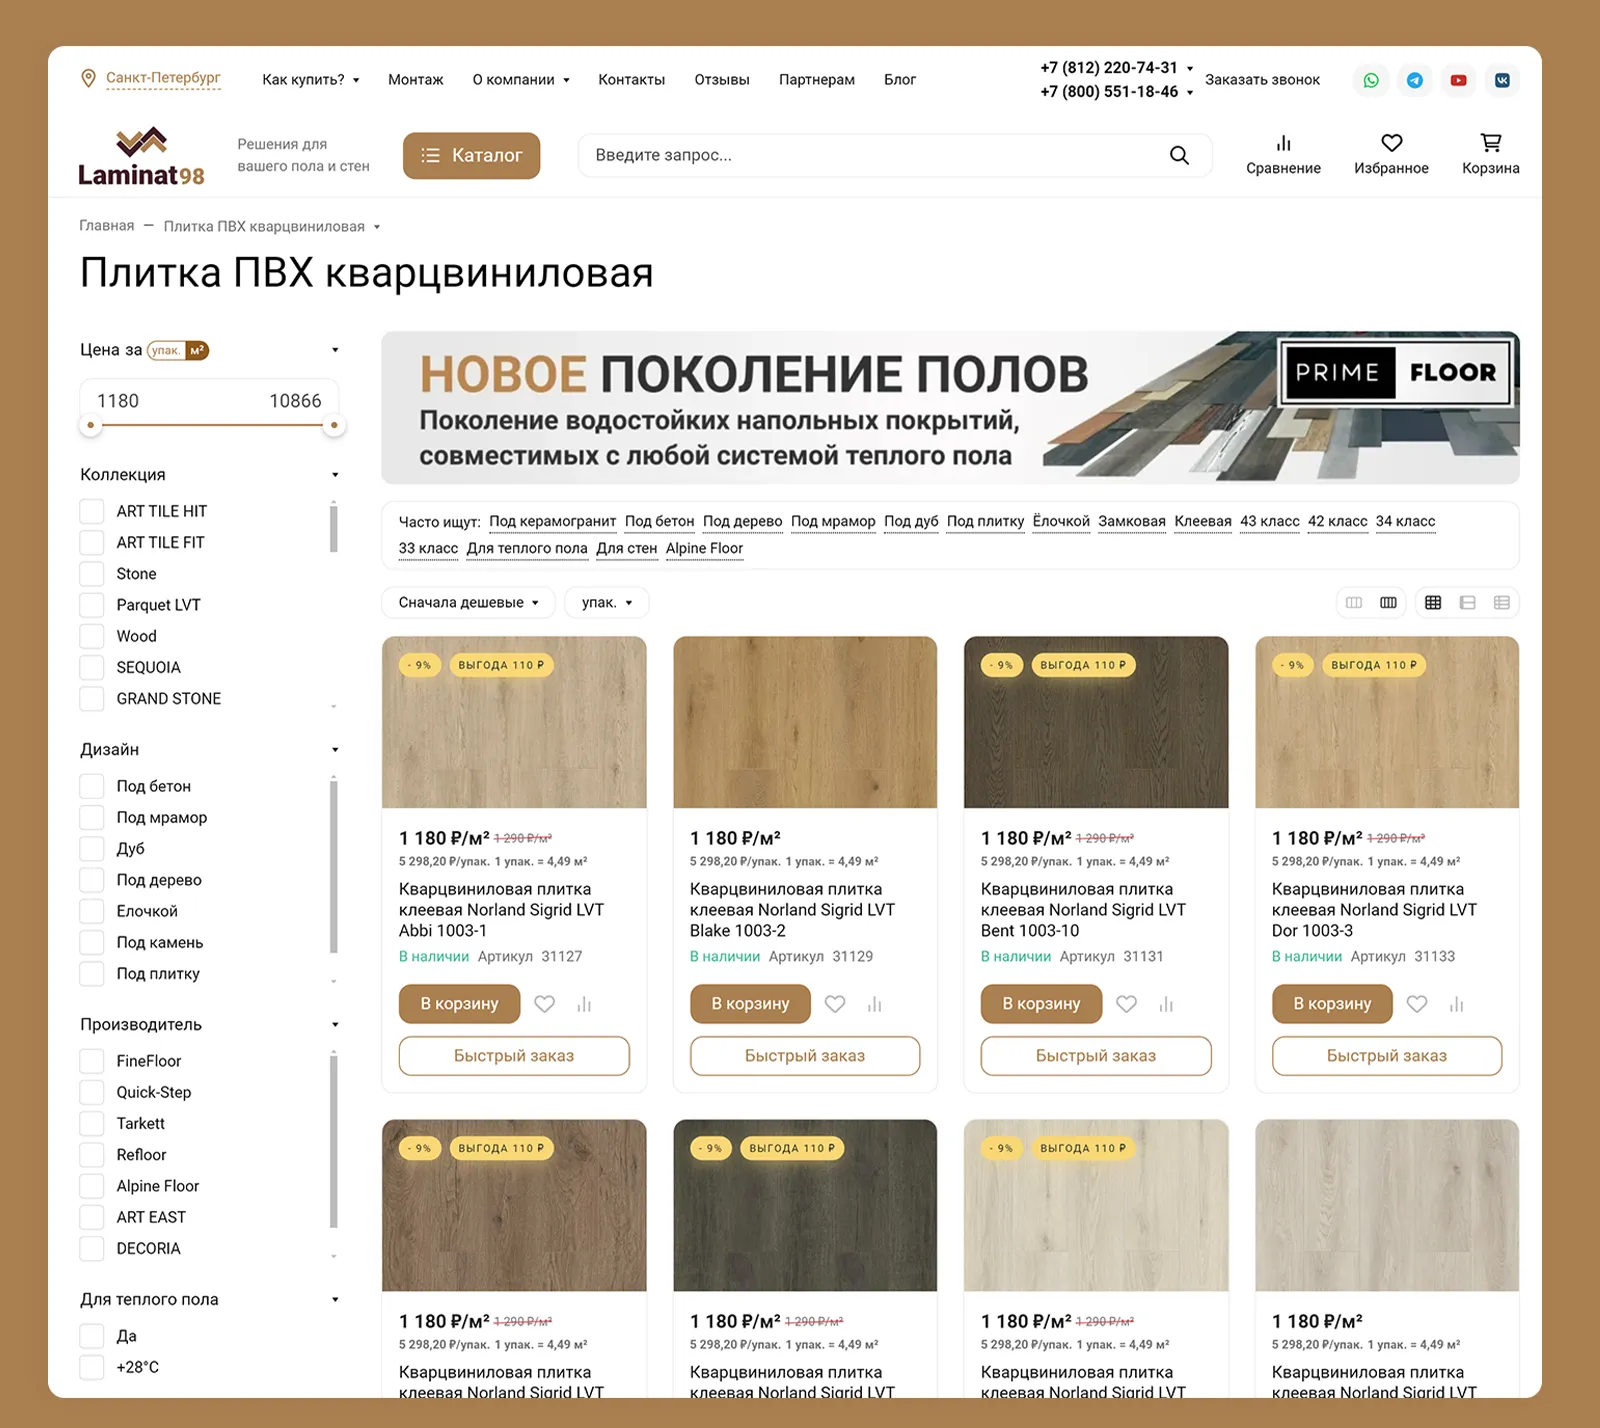Click the orange Каталог button

point(471,155)
